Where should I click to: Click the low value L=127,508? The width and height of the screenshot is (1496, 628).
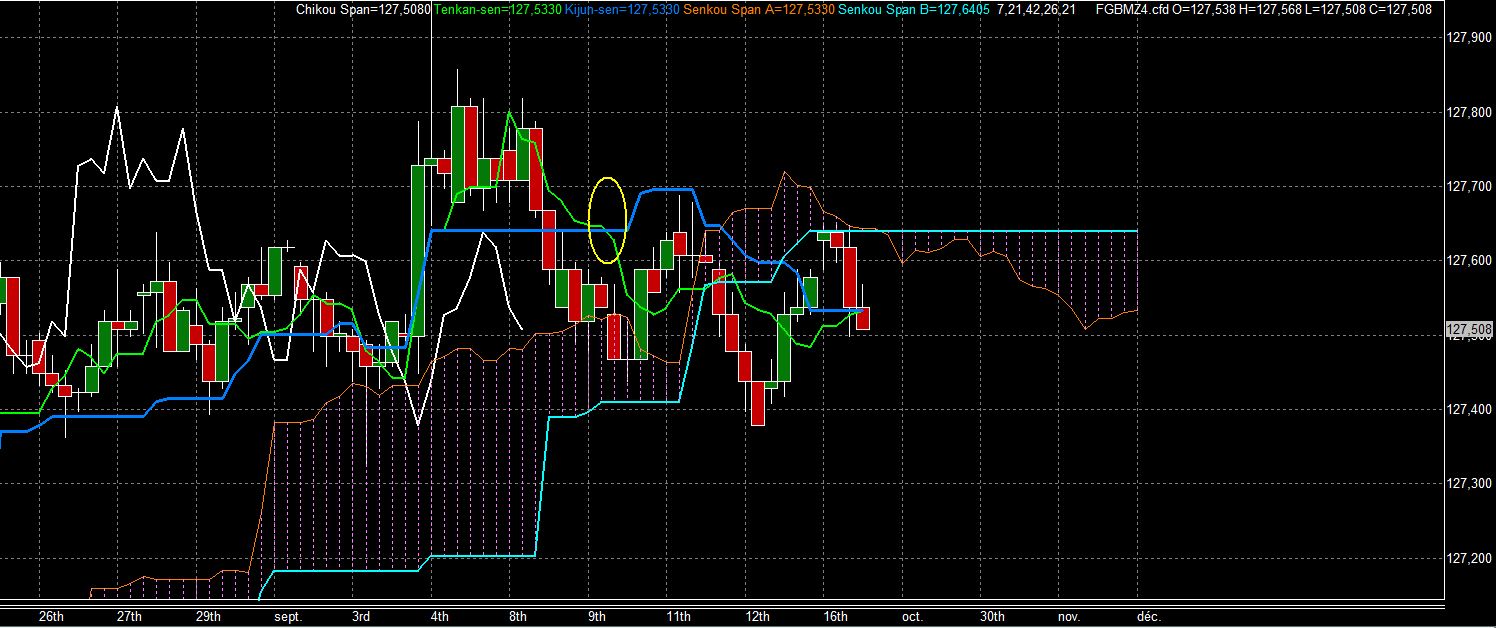coord(1337,10)
